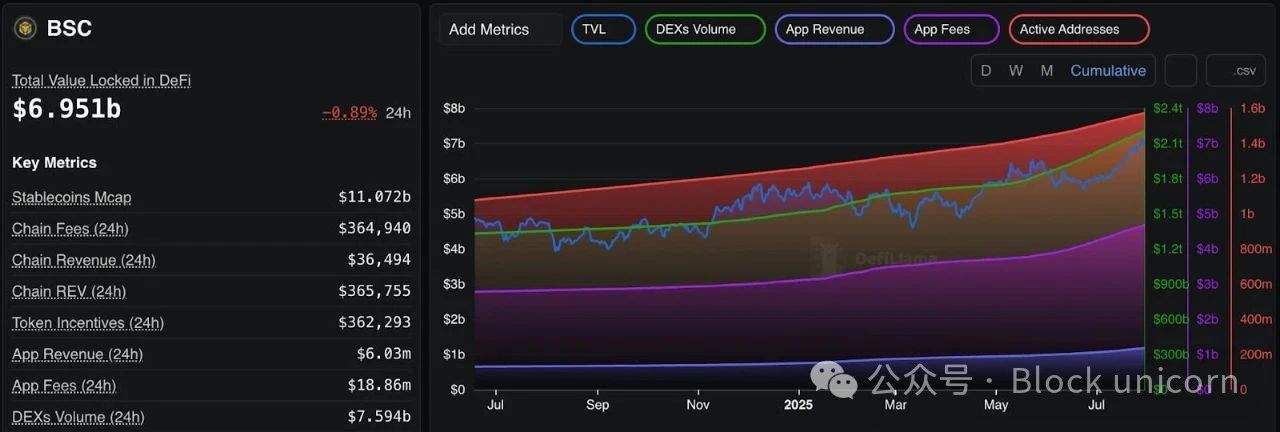Click the $365,755 chain REV value
This screenshot has width=1280, height=432.
tap(374, 291)
